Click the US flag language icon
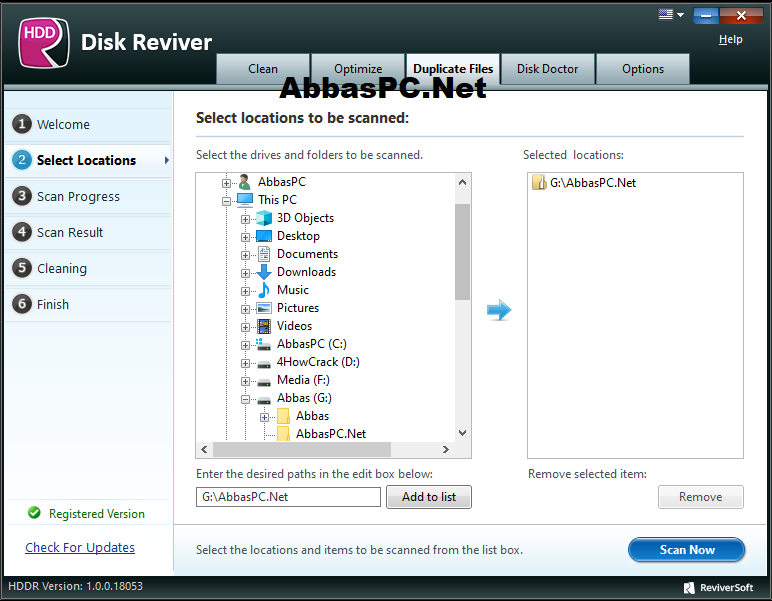The height and width of the screenshot is (601, 772). point(666,14)
